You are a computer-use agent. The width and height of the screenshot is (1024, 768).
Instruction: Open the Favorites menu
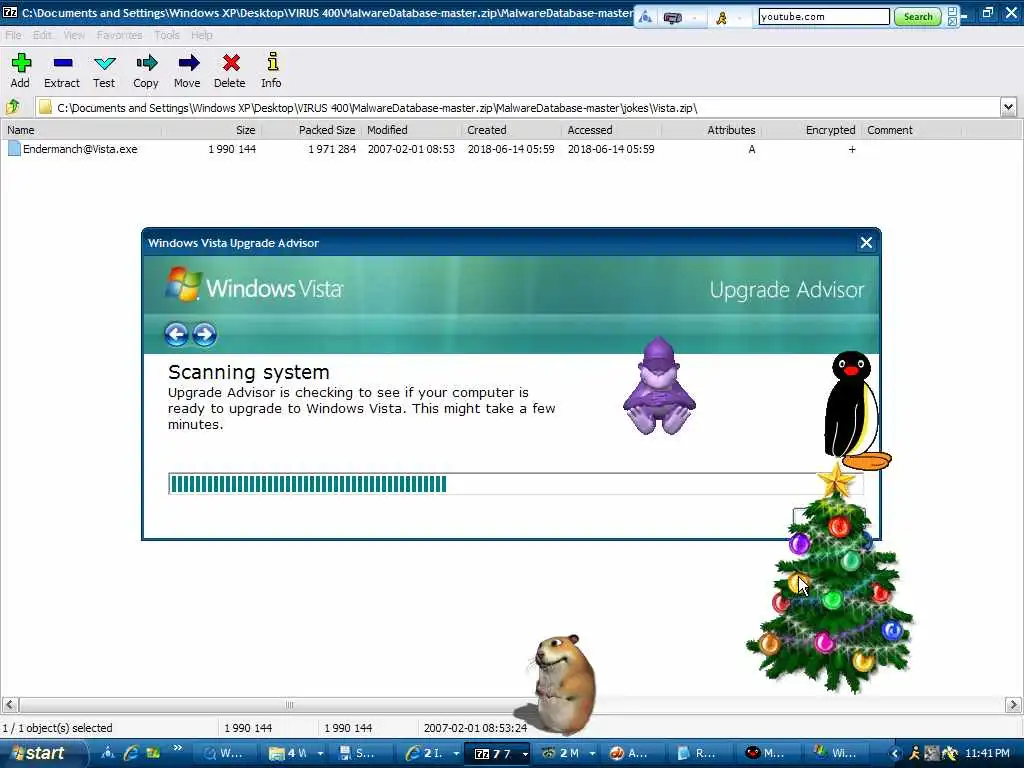[120, 35]
